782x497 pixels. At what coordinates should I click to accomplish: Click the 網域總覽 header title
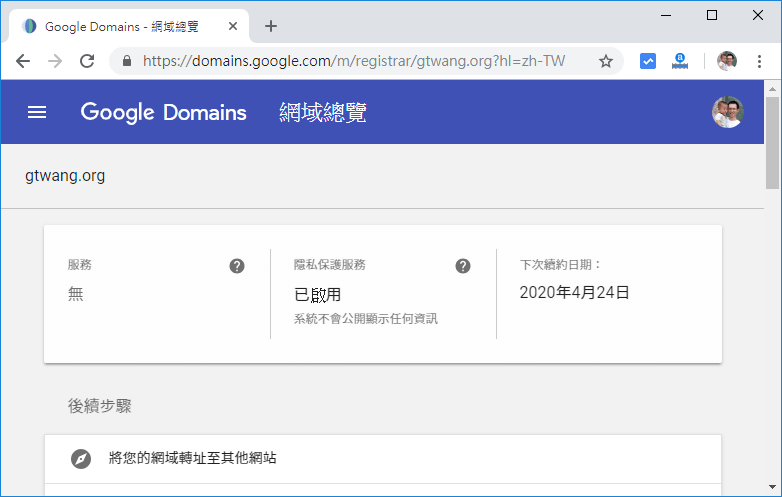tap(323, 113)
